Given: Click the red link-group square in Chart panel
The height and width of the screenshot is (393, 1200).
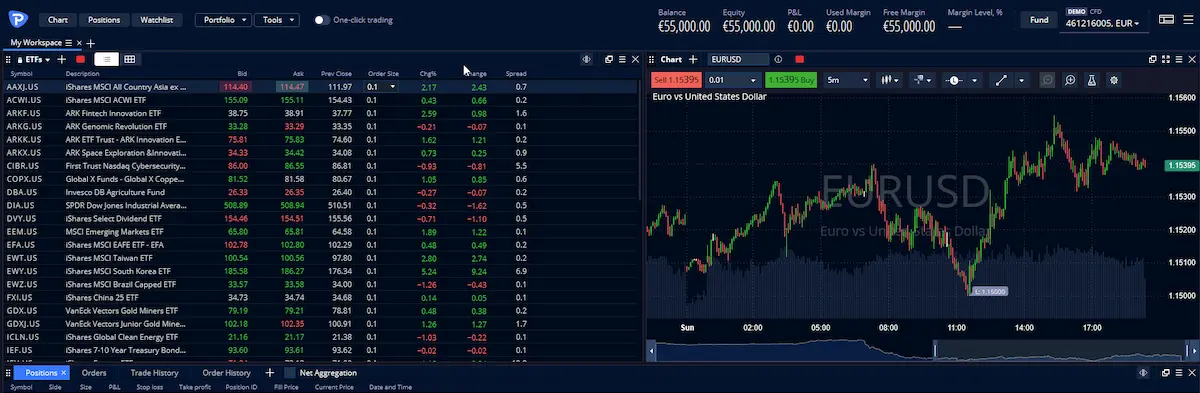Looking at the screenshot, I should (799, 60).
